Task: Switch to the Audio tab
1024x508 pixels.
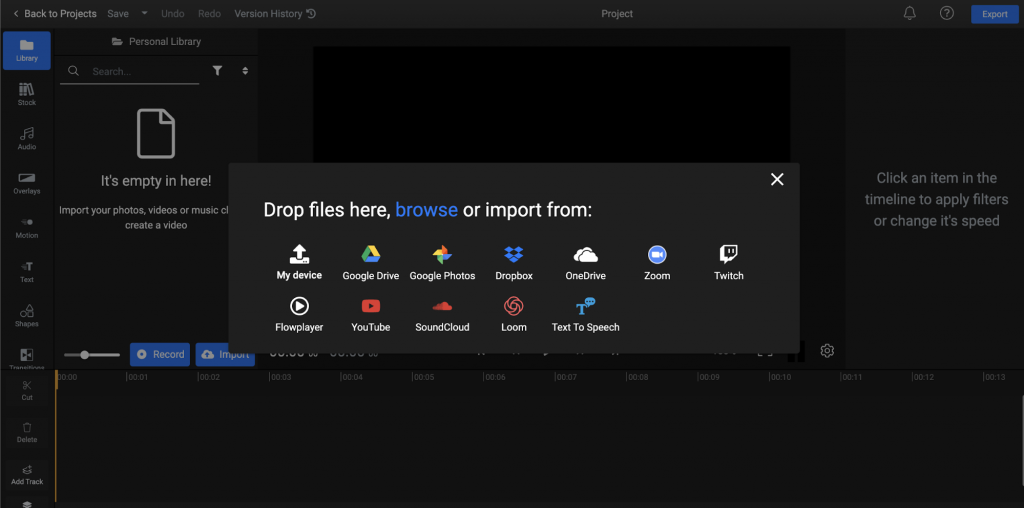Action: (27, 139)
